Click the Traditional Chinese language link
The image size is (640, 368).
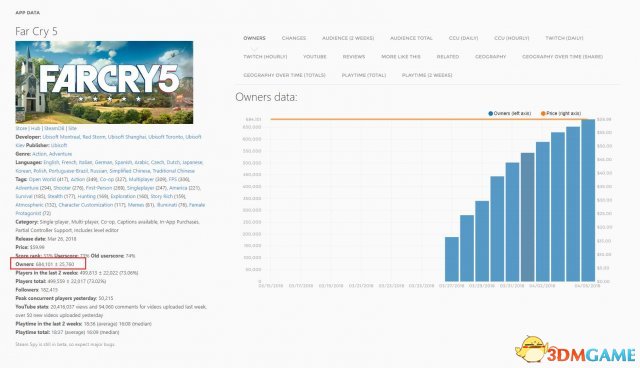click(x=173, y=171)
